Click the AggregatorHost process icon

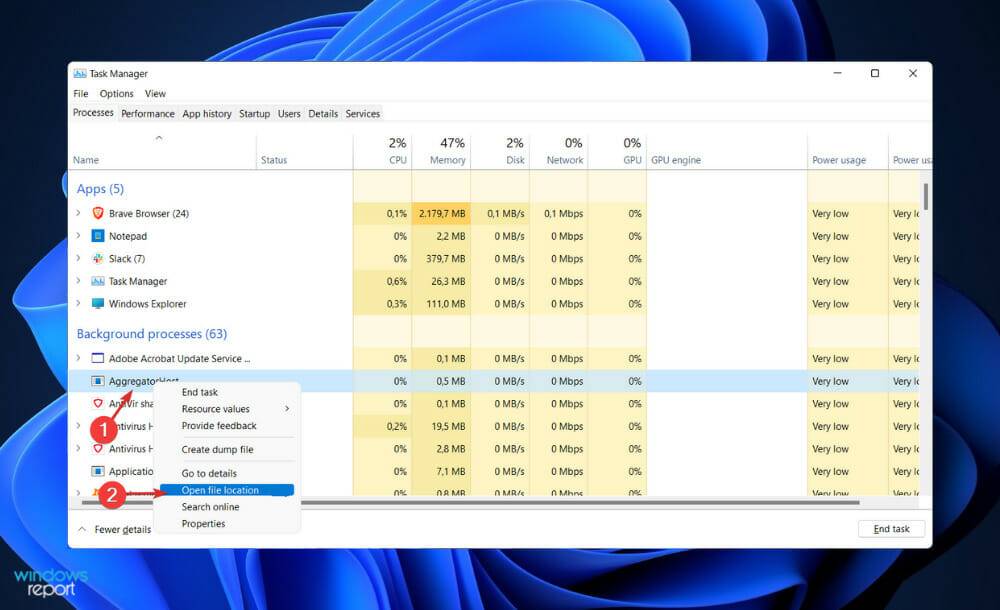(x=96, y=381)
